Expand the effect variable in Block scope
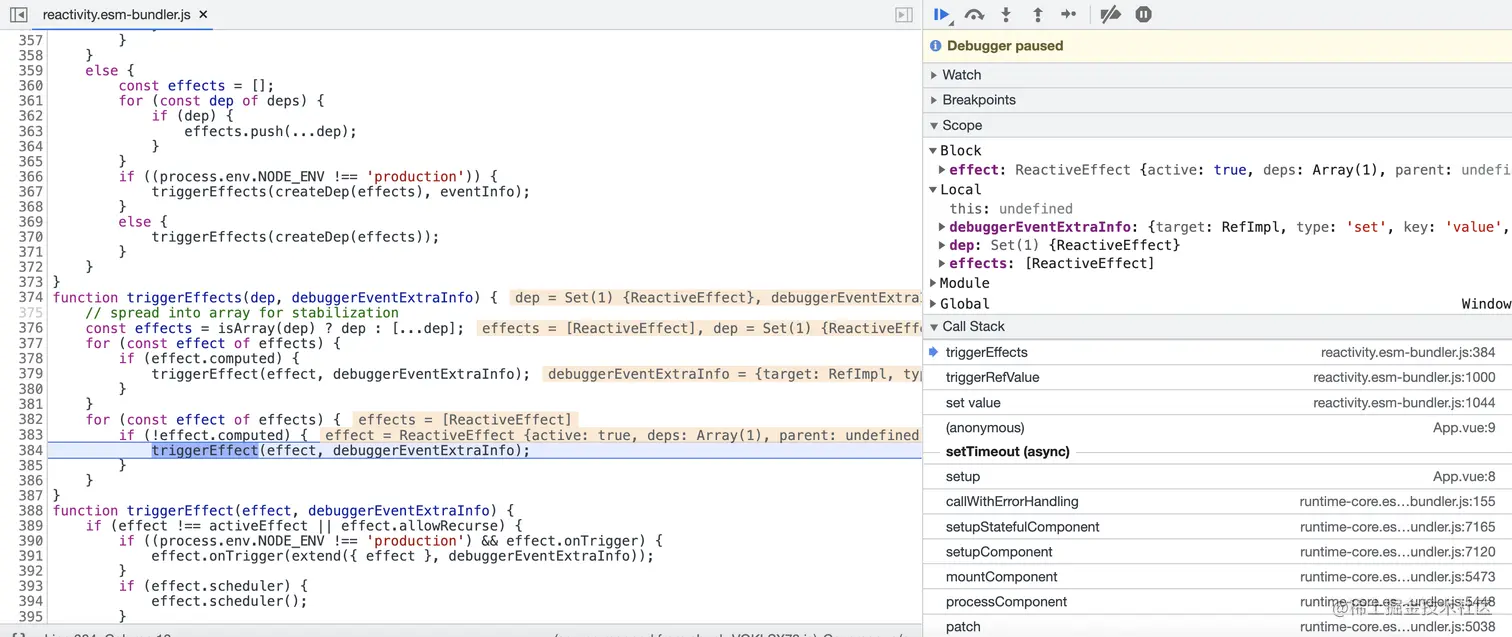 (942, 170)
